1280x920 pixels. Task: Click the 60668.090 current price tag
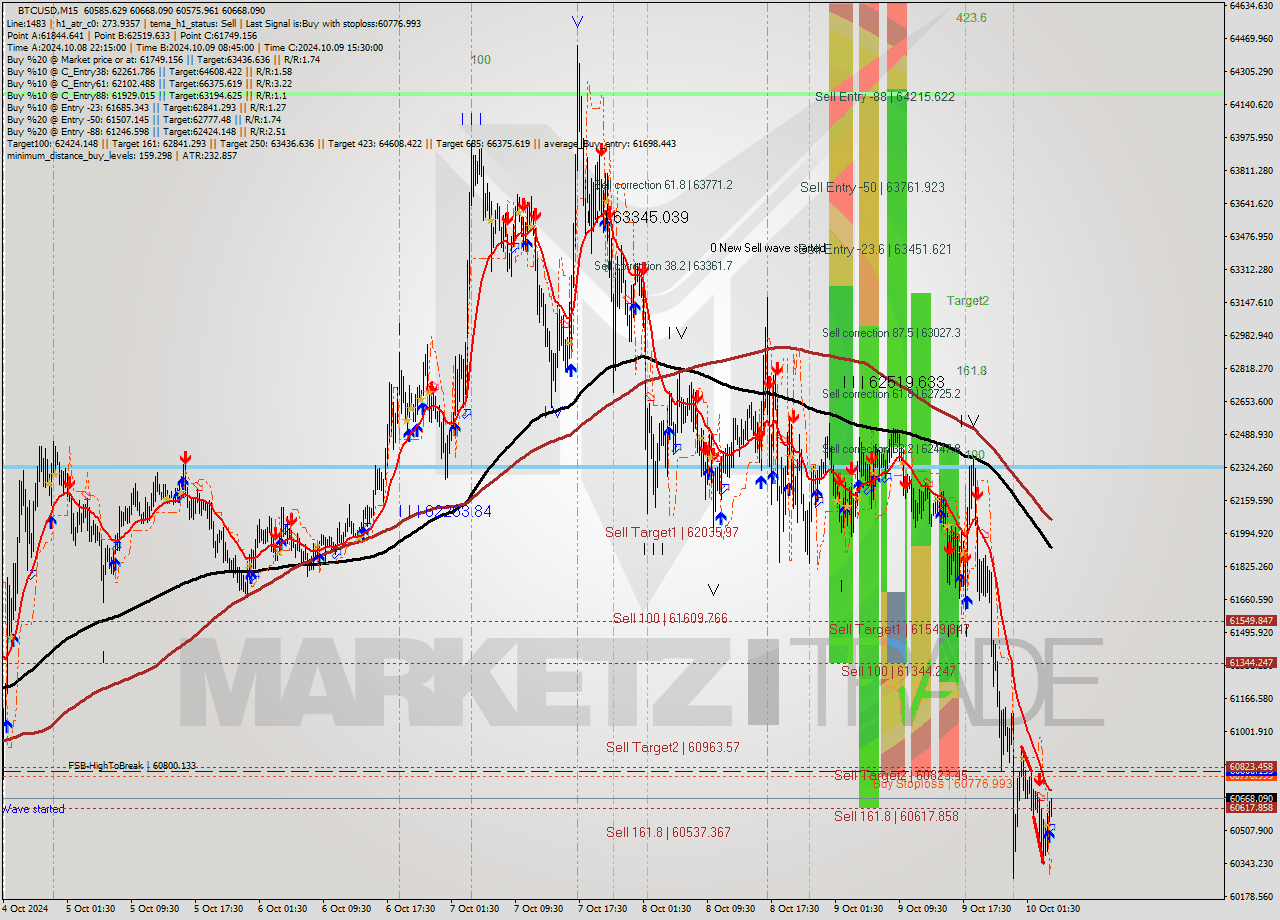[x=1250, y=798]
